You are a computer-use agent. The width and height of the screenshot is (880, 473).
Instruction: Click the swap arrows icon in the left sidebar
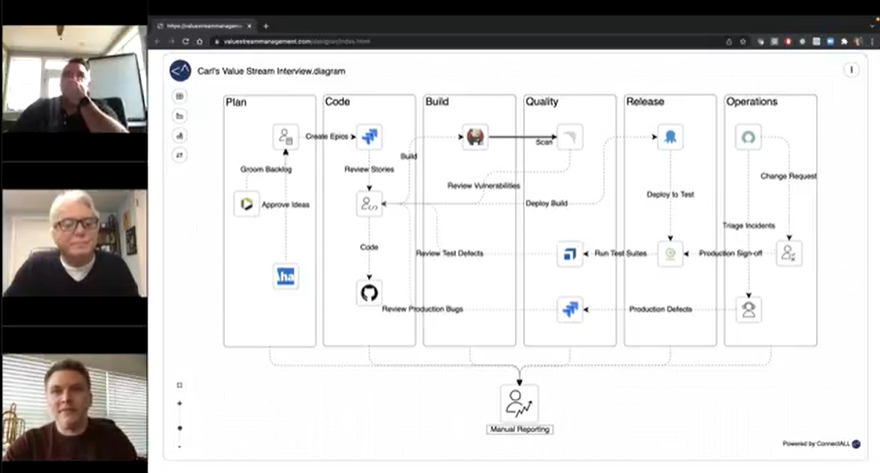[180, 155]
